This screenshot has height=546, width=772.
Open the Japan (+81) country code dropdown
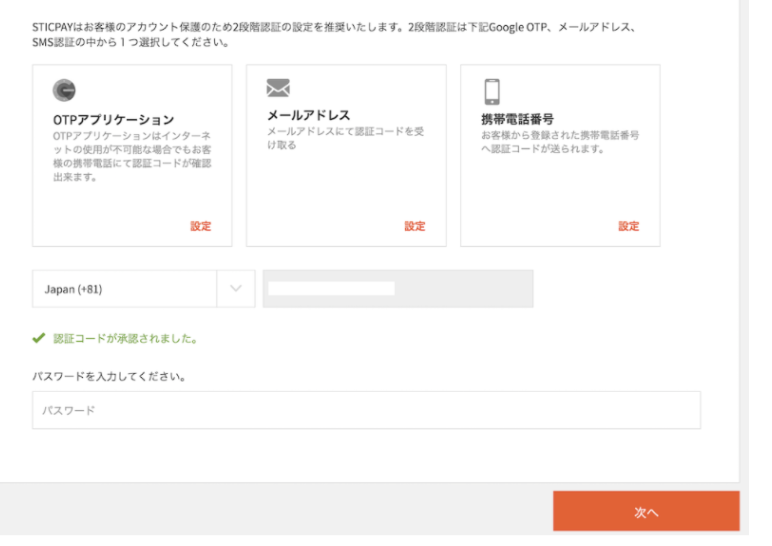(144, 289)
